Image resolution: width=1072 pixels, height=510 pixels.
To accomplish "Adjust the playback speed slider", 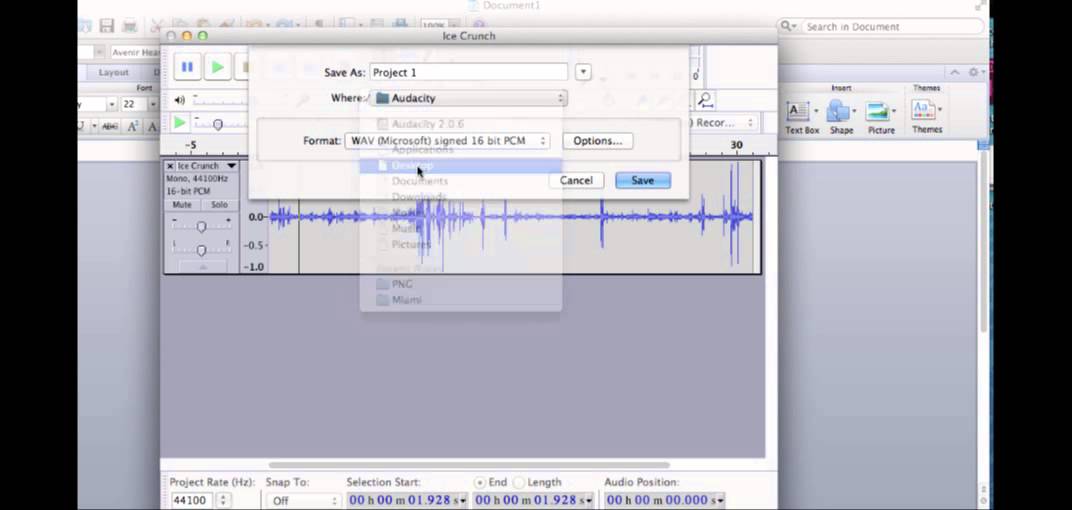I will (217, 124).
